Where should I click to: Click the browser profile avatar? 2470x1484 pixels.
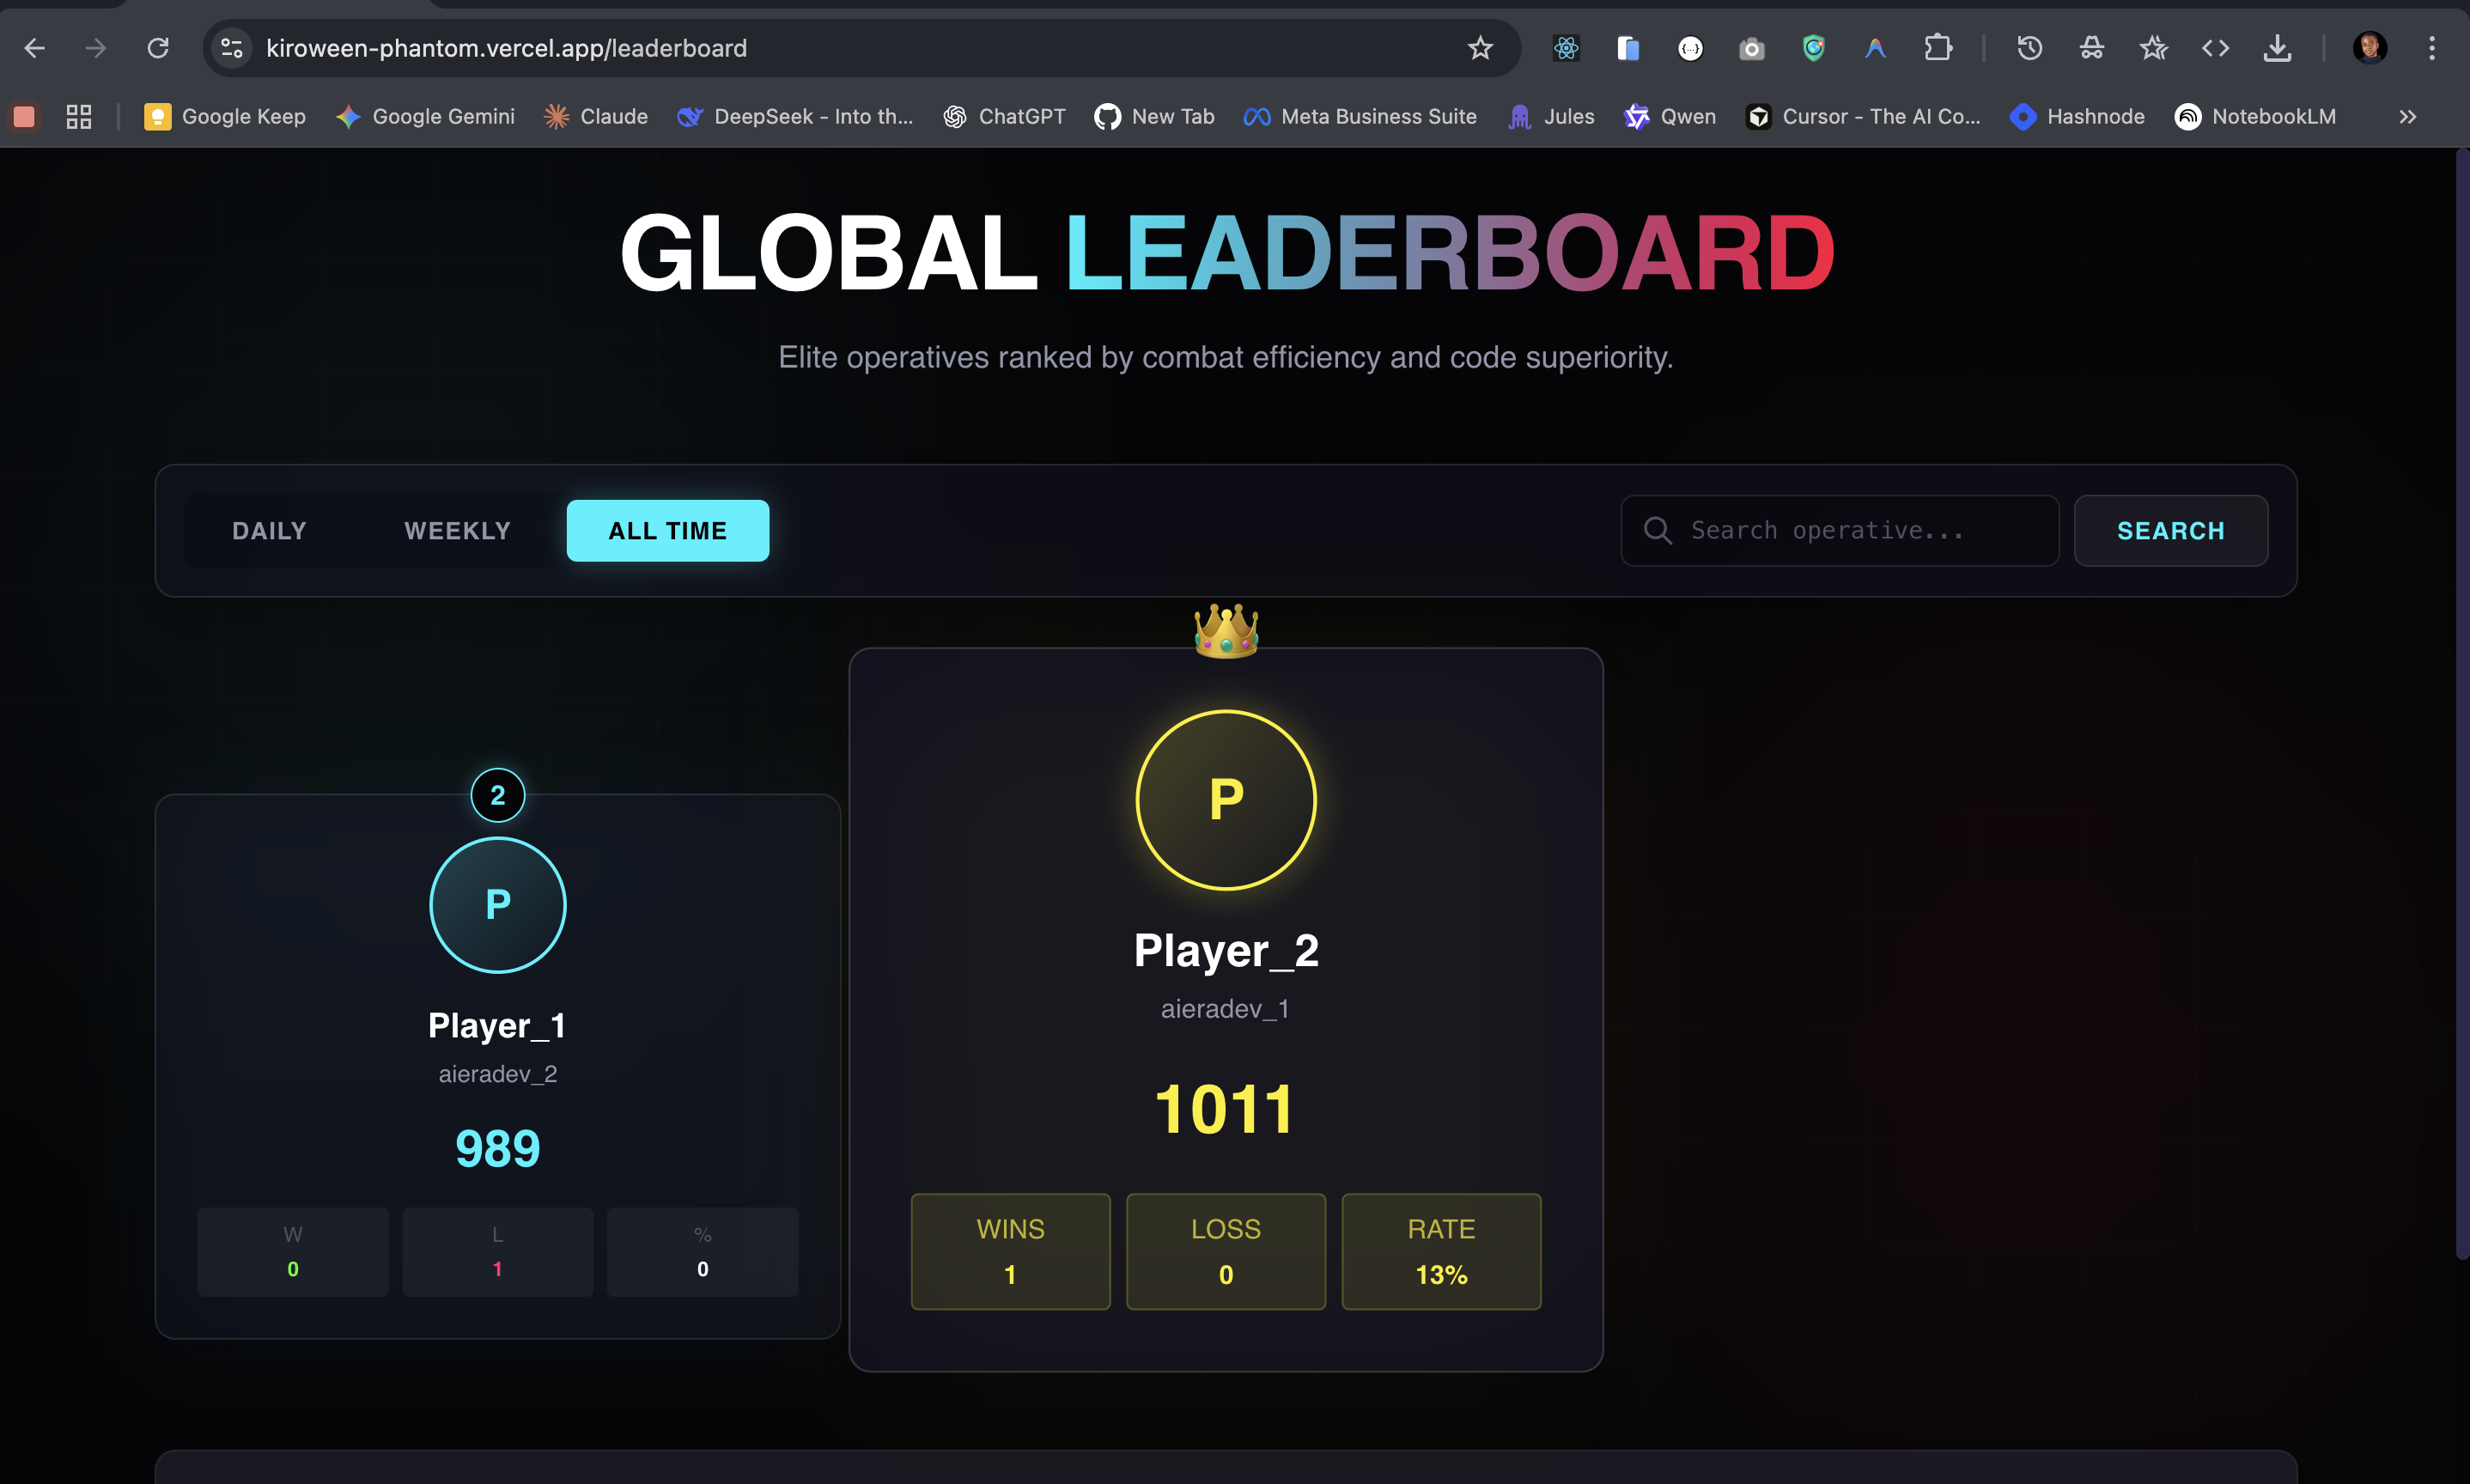2369,48
